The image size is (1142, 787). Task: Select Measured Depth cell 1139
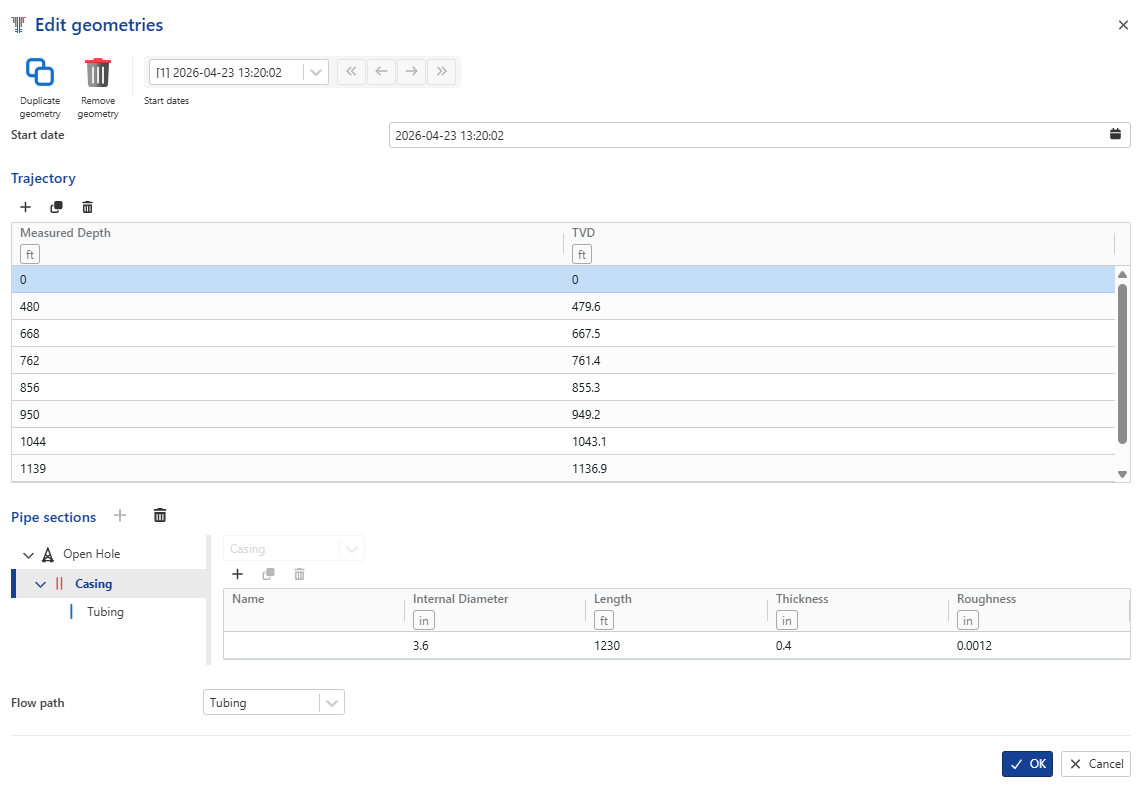[288, 468]
